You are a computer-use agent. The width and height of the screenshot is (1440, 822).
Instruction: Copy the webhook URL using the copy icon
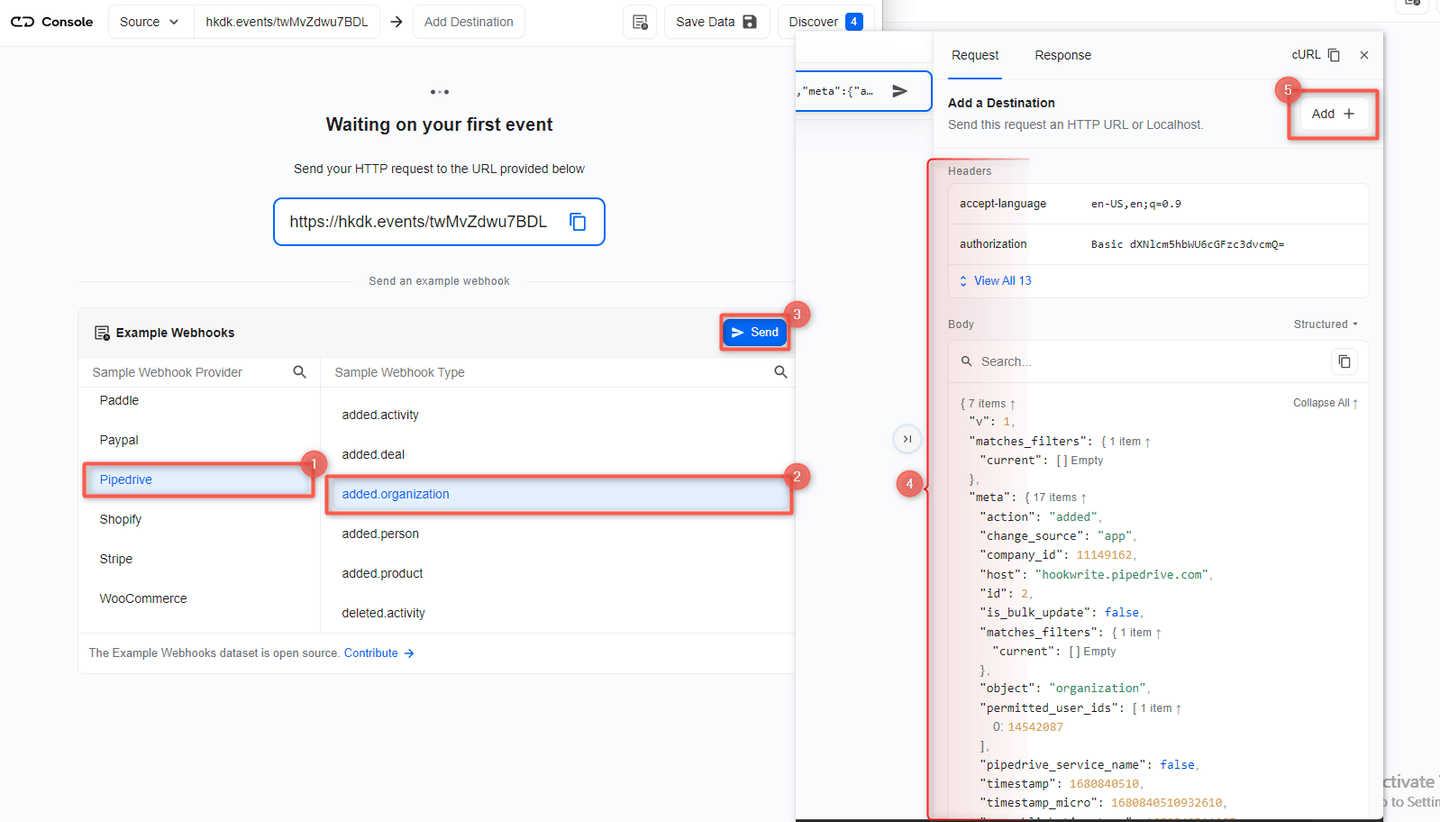(578, 221)
